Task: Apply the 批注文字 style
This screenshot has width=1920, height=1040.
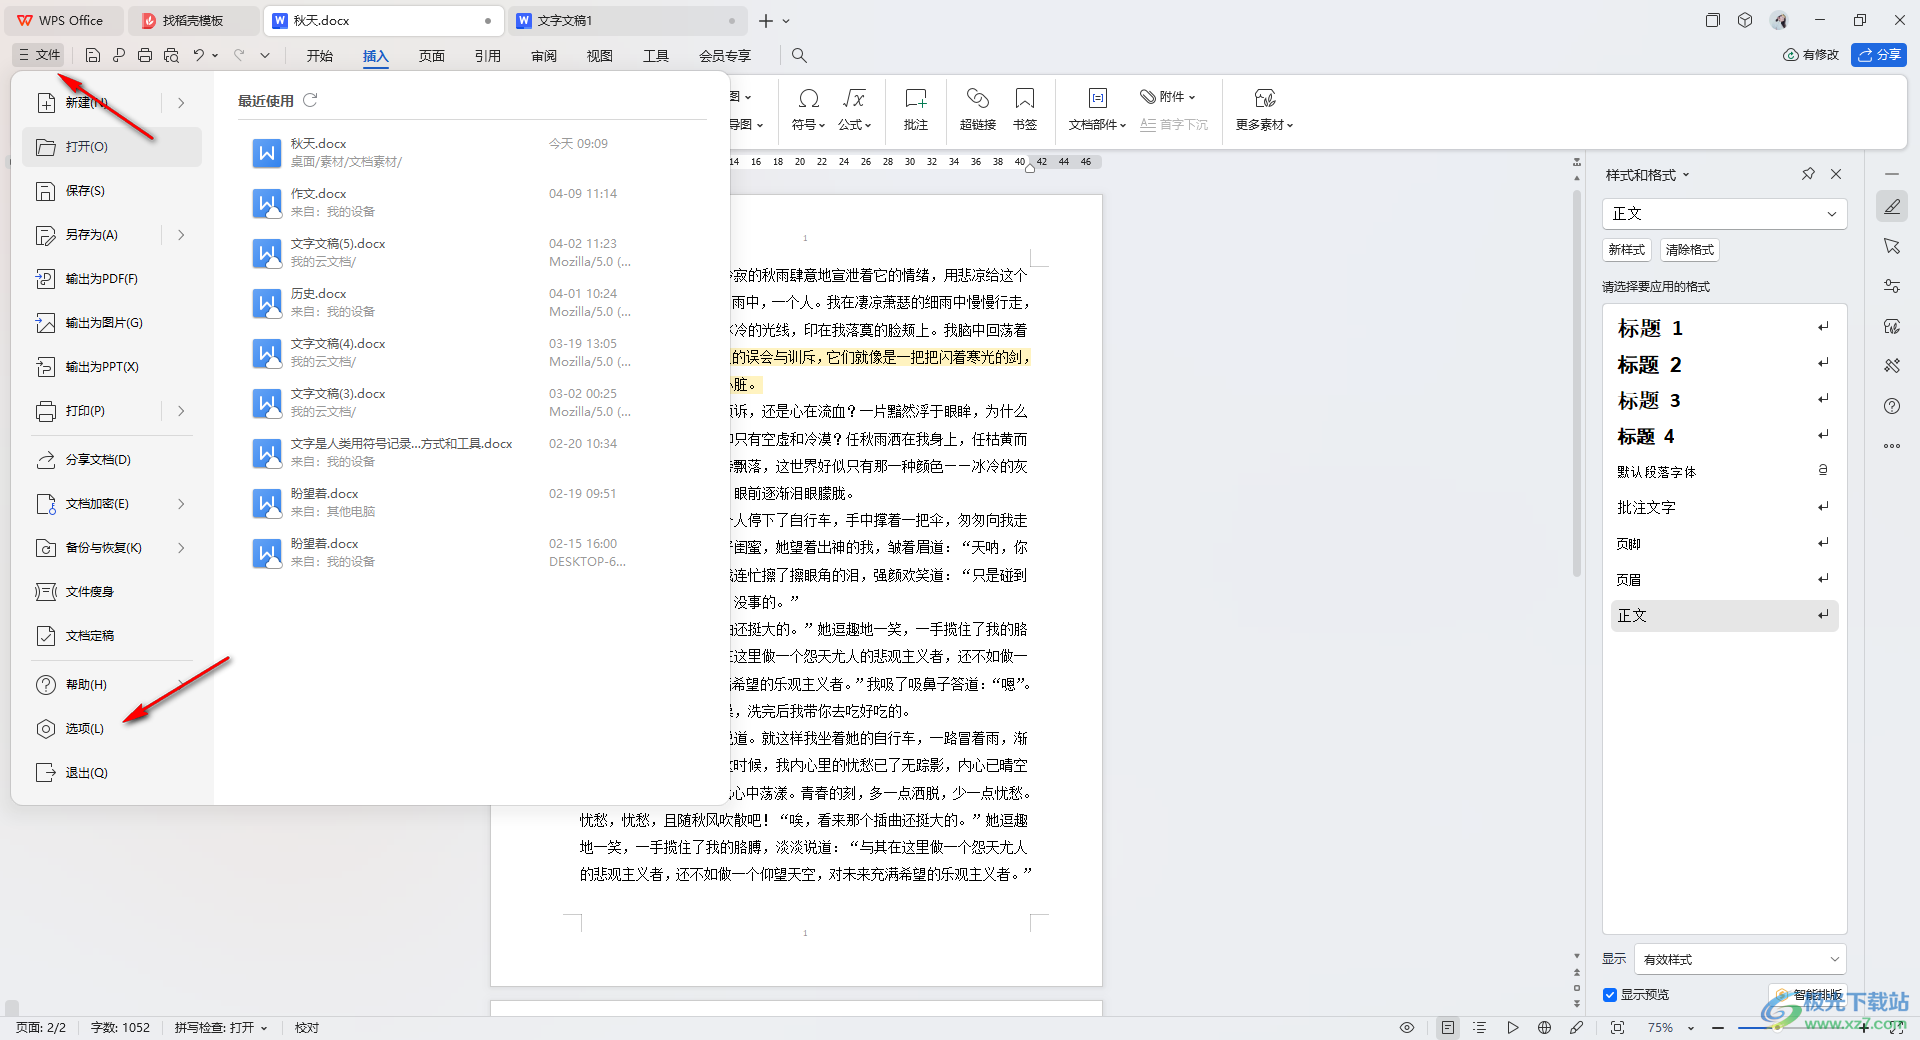Action: click(1724, 508)
